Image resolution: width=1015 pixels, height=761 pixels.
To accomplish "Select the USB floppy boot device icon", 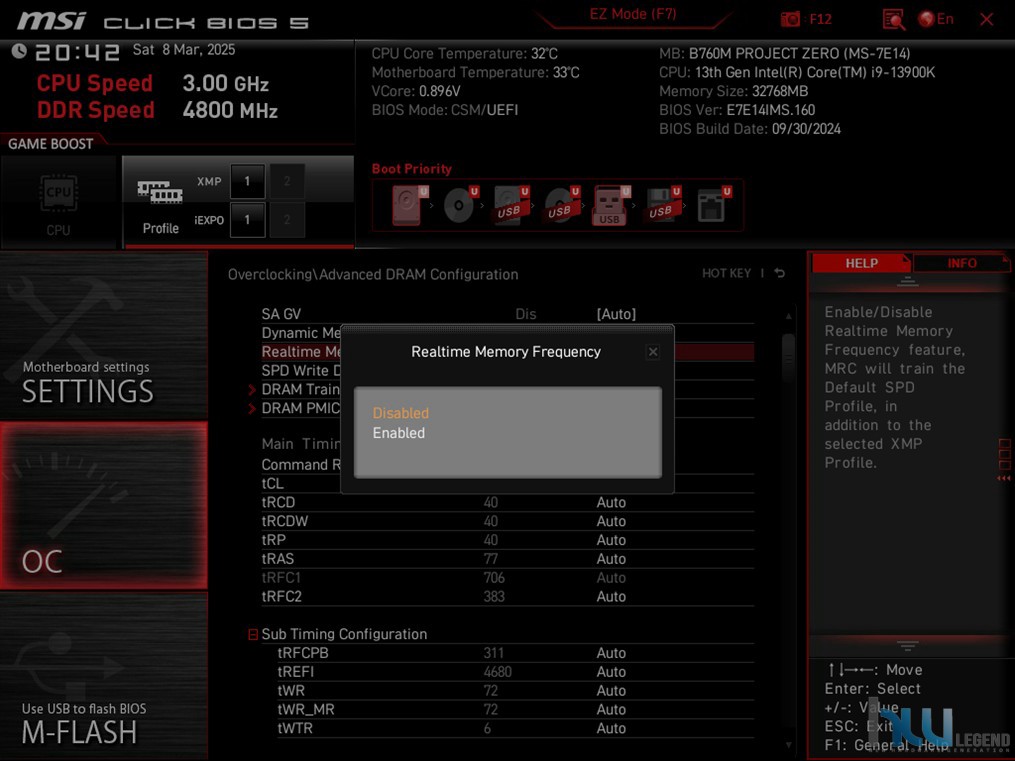I will 663,205.
